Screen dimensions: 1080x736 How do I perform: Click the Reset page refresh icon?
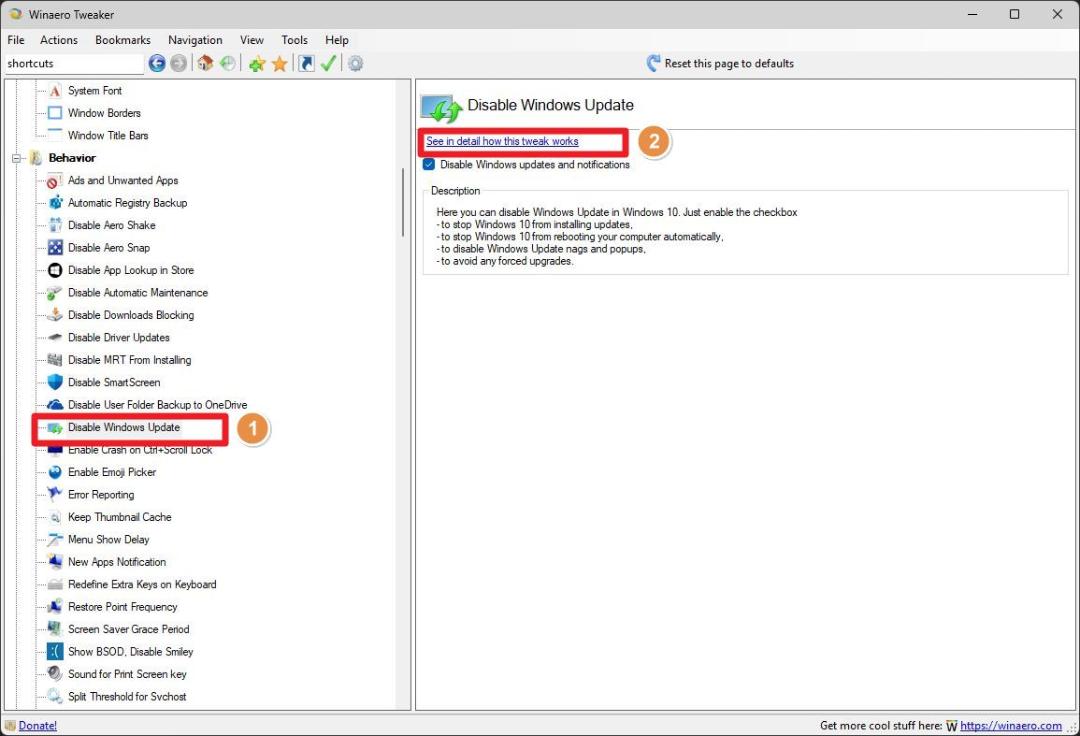click(653, 63)
